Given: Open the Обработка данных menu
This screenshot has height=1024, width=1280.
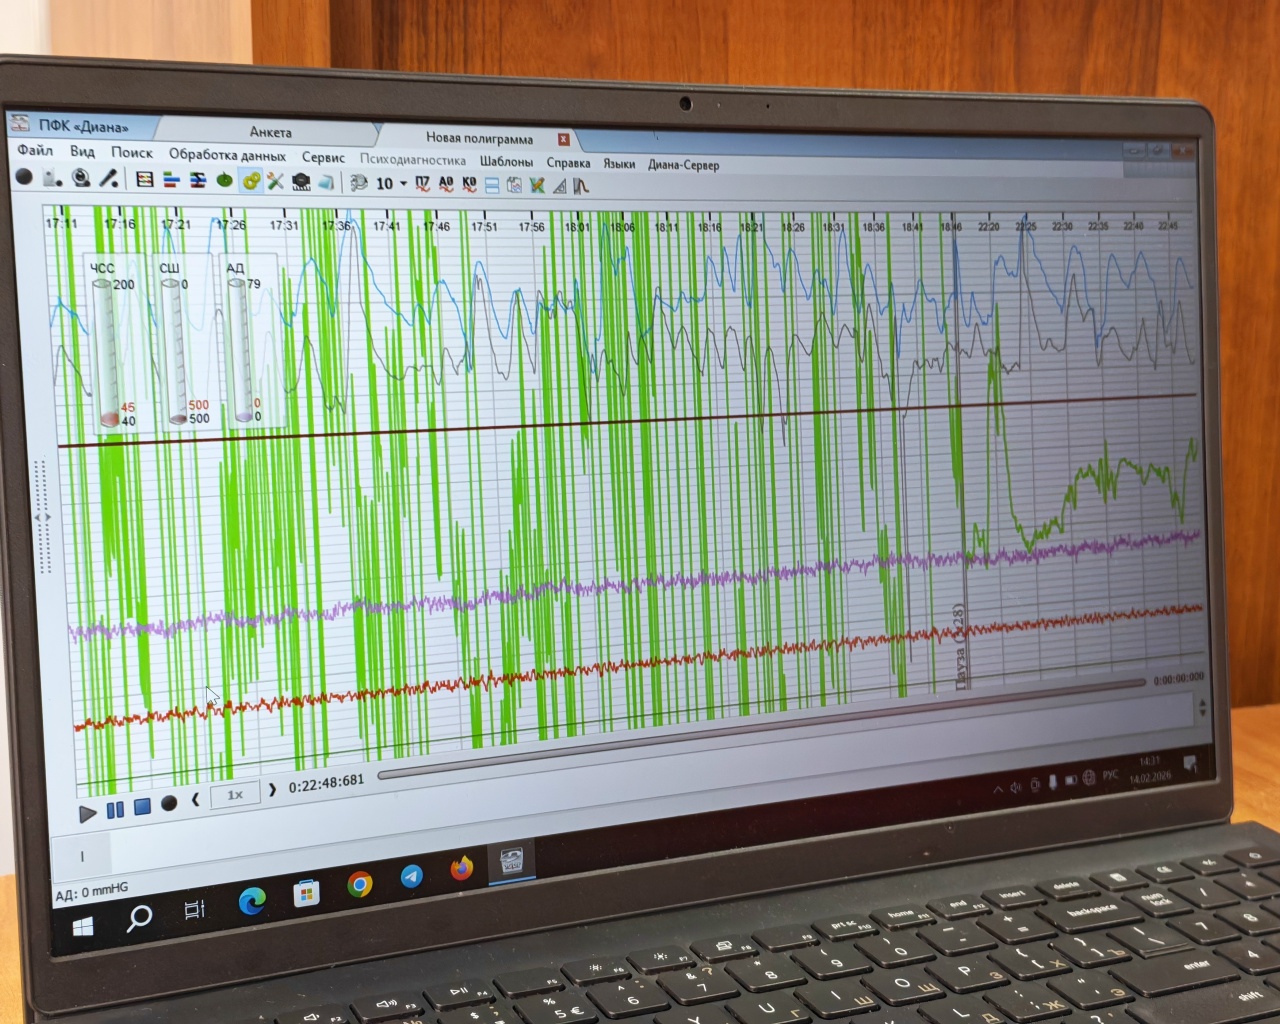Looking at the screenshot, I should pos(227,155).
